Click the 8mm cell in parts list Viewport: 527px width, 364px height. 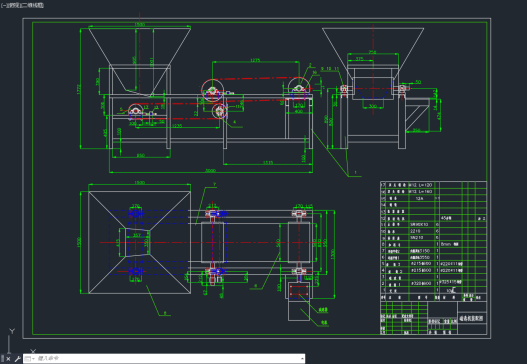[x=449, y=244]
